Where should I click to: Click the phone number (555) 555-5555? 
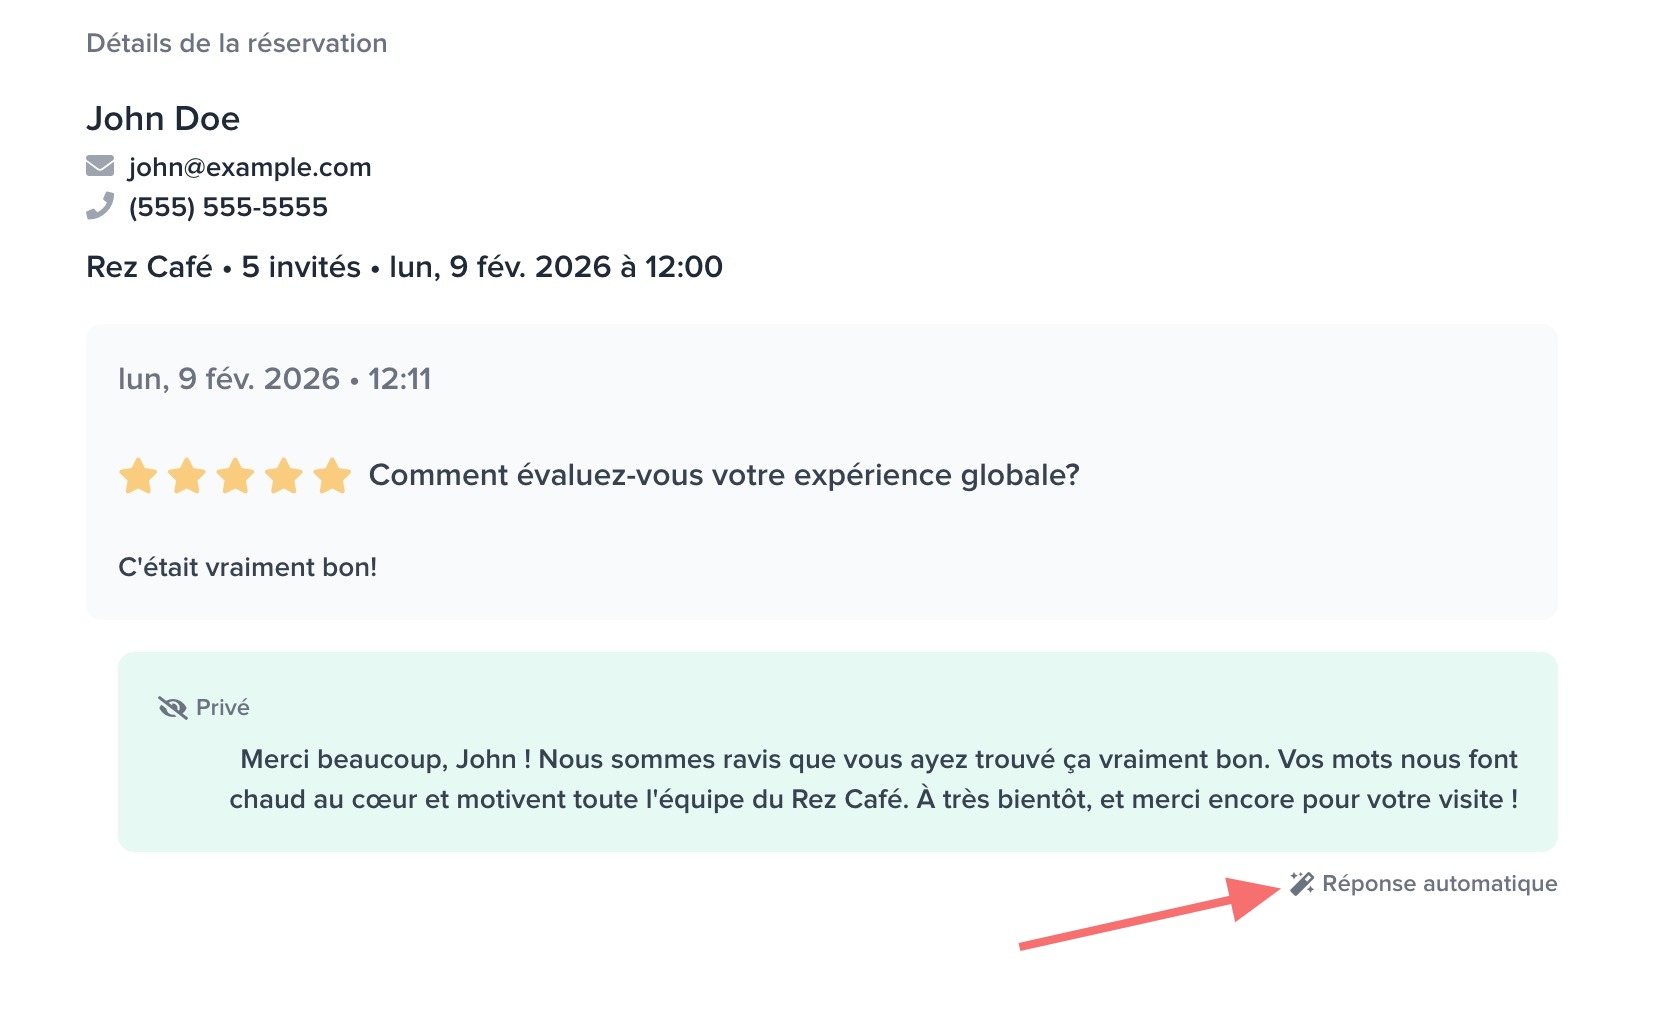(228, 207)
